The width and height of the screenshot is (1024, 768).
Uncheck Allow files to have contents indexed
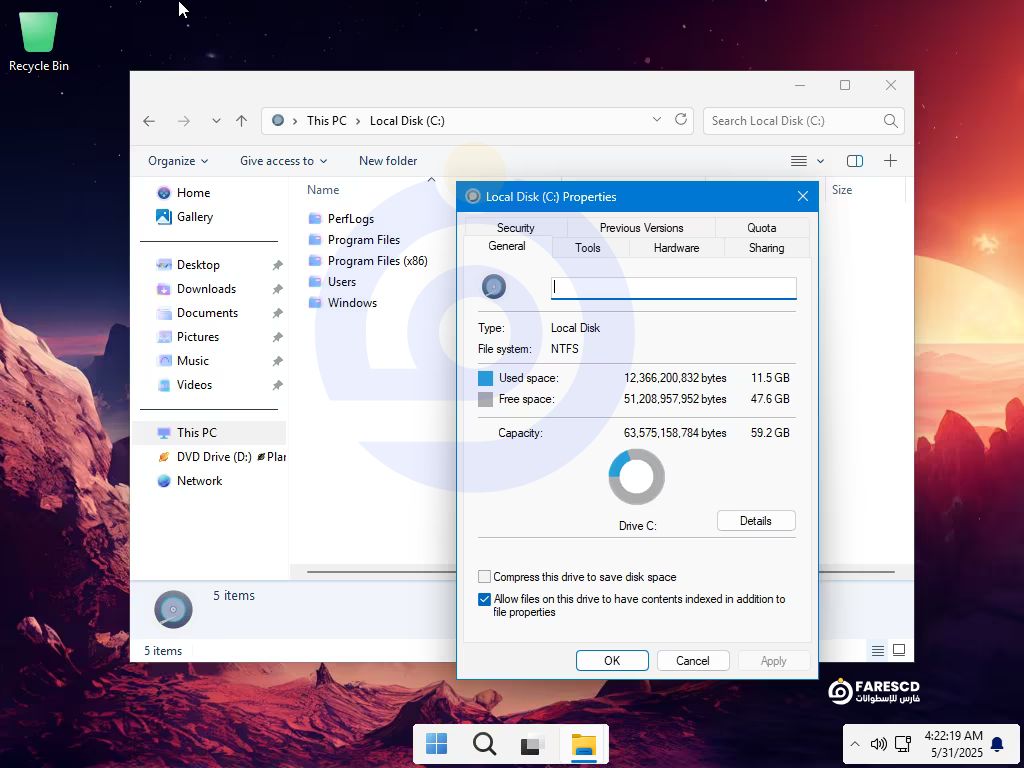click(484, 600)
